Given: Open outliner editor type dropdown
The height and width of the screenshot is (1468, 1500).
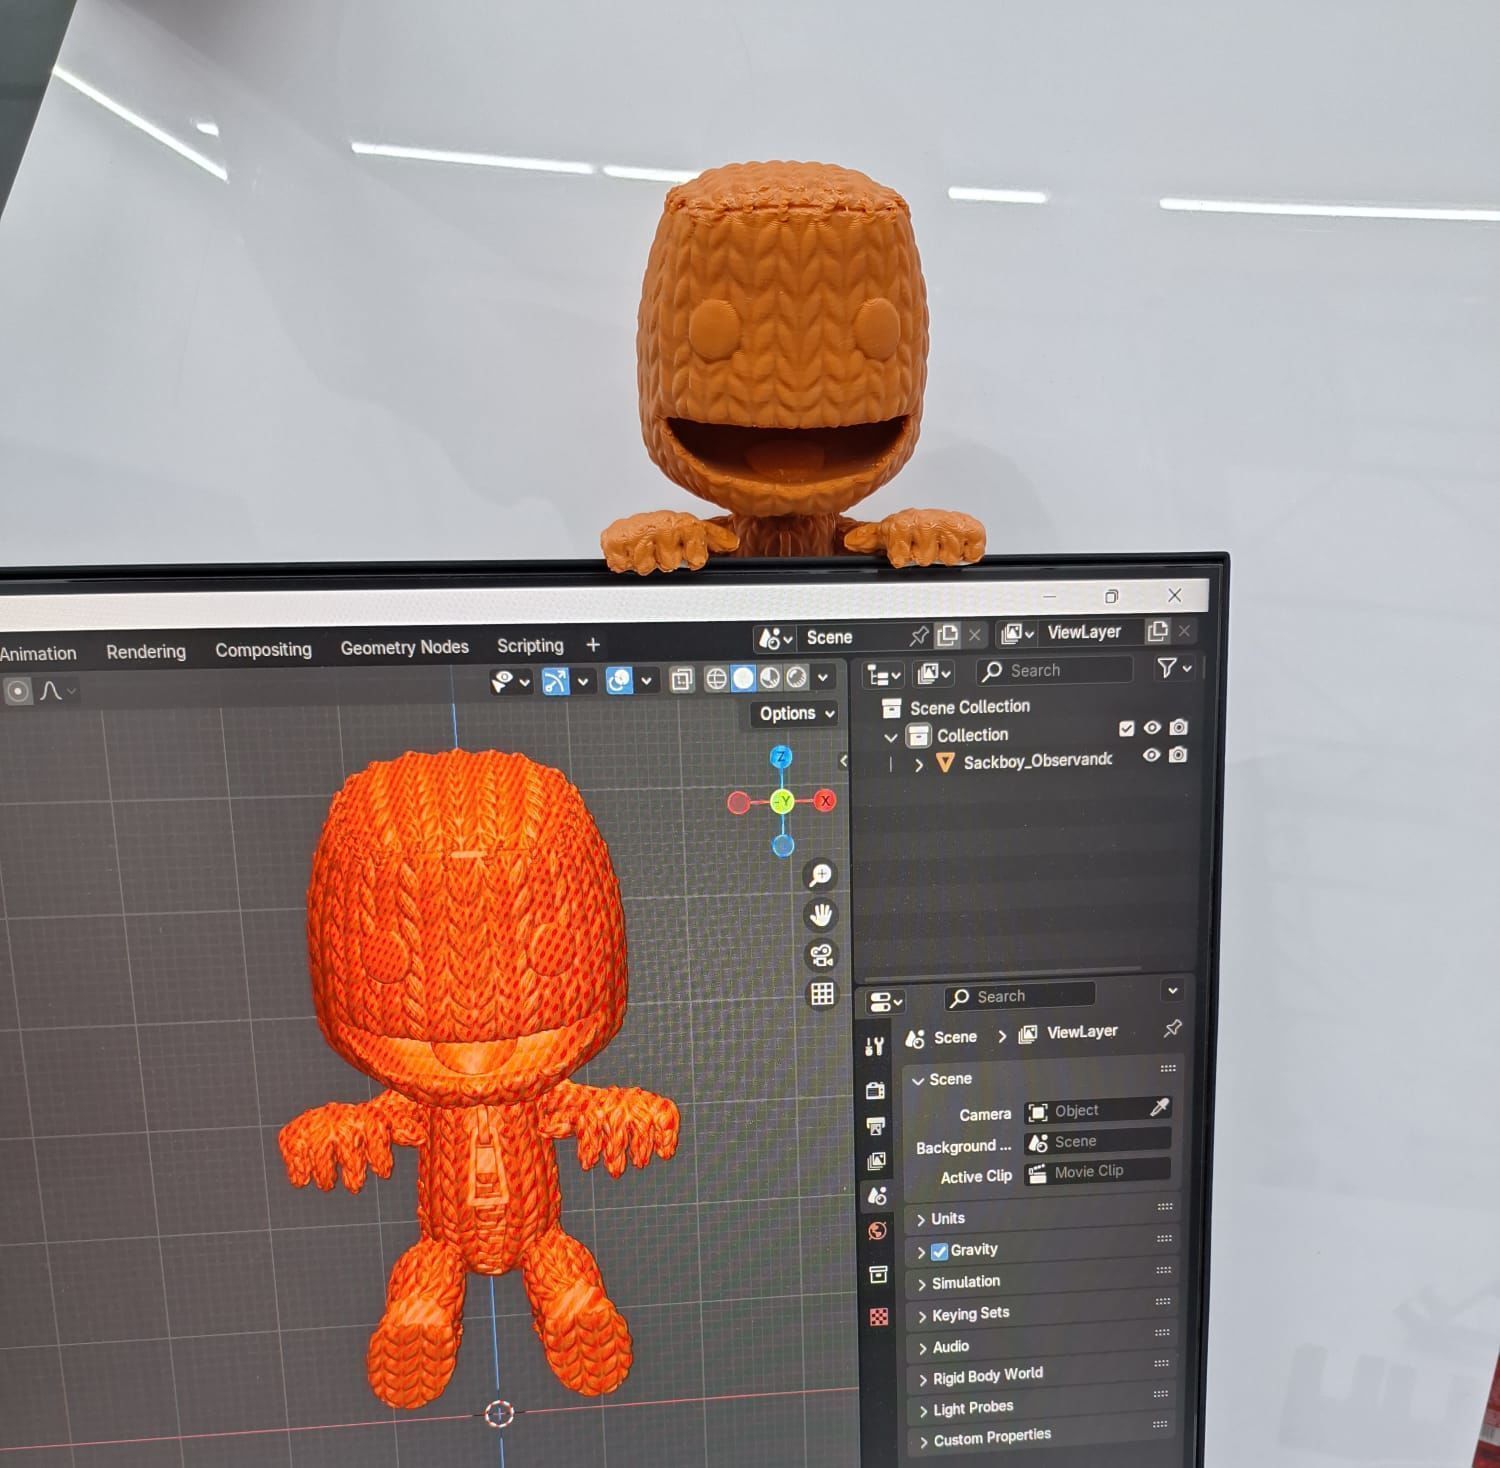Looking at the screenshot, I should tap(884, 675).
